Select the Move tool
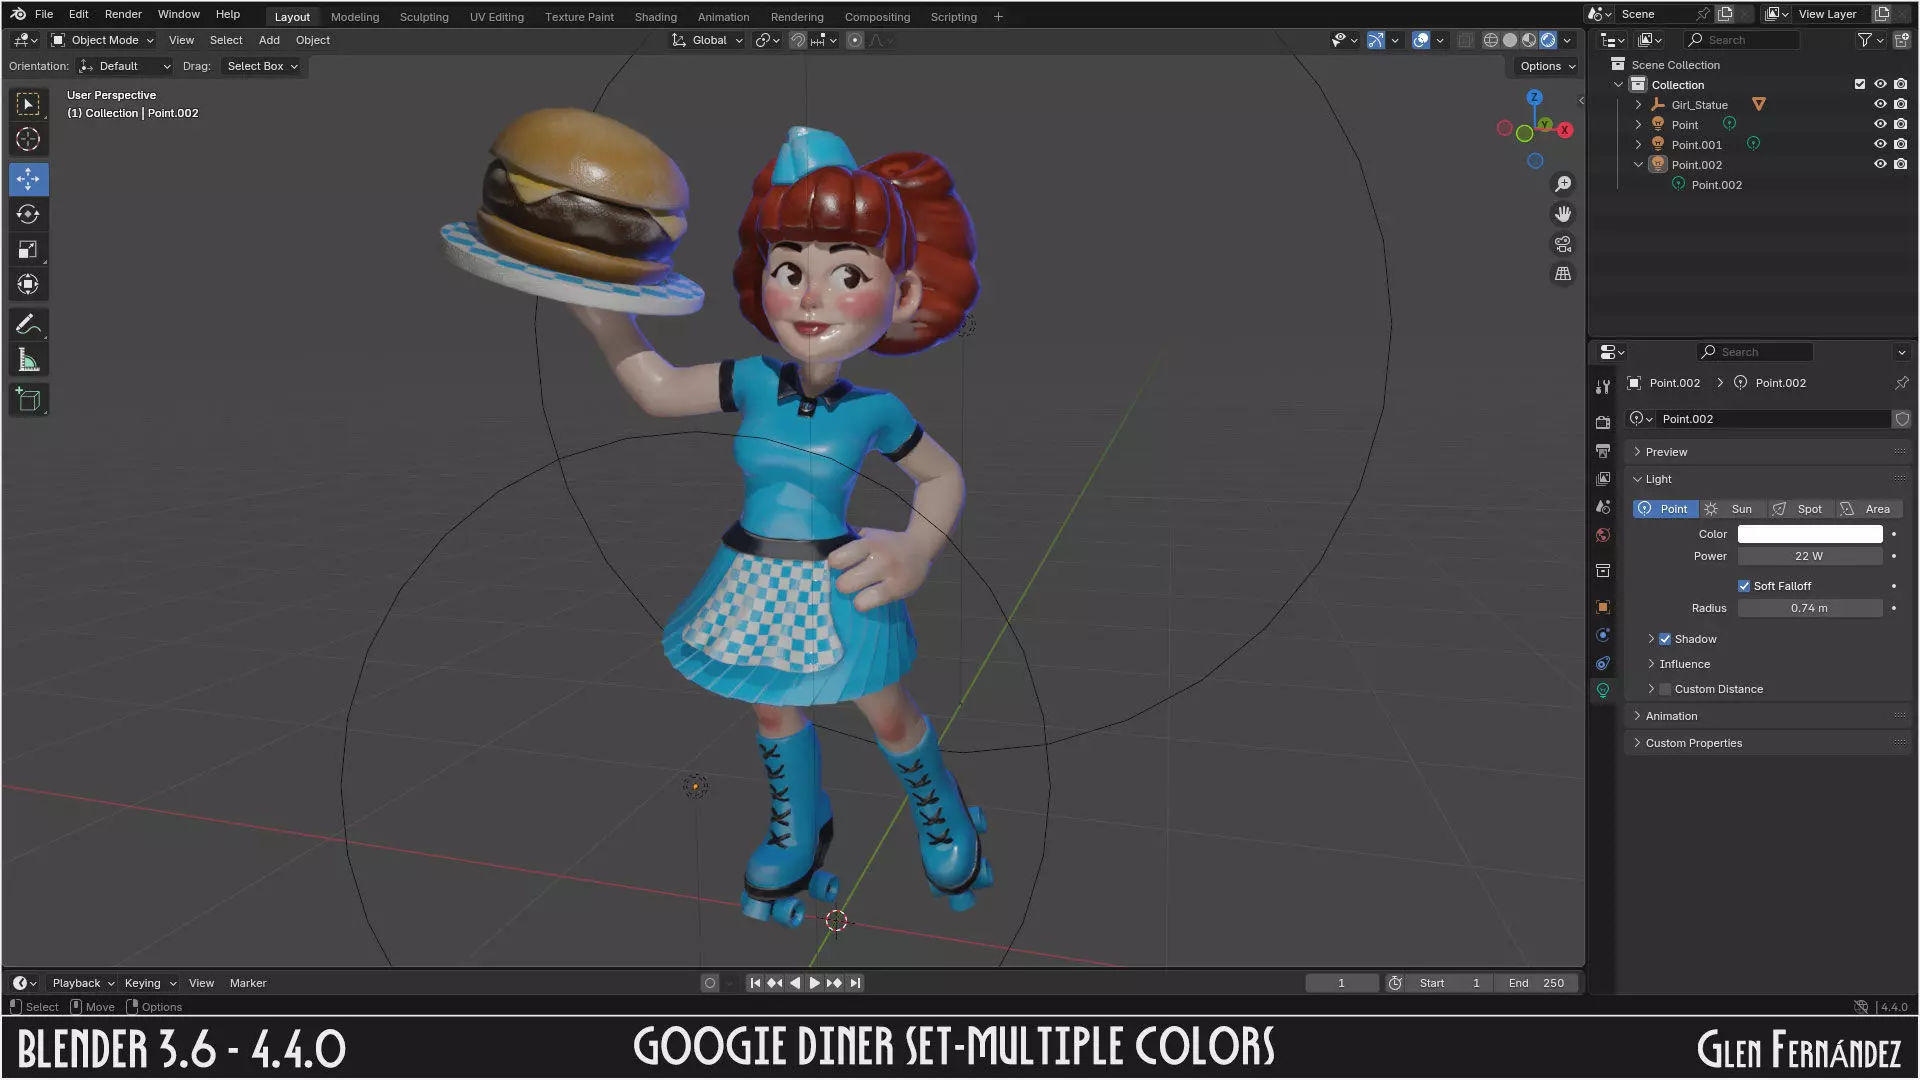The height and width of the screenshot is (1080, 1920). pyautogui.click(x=28, y=179)
